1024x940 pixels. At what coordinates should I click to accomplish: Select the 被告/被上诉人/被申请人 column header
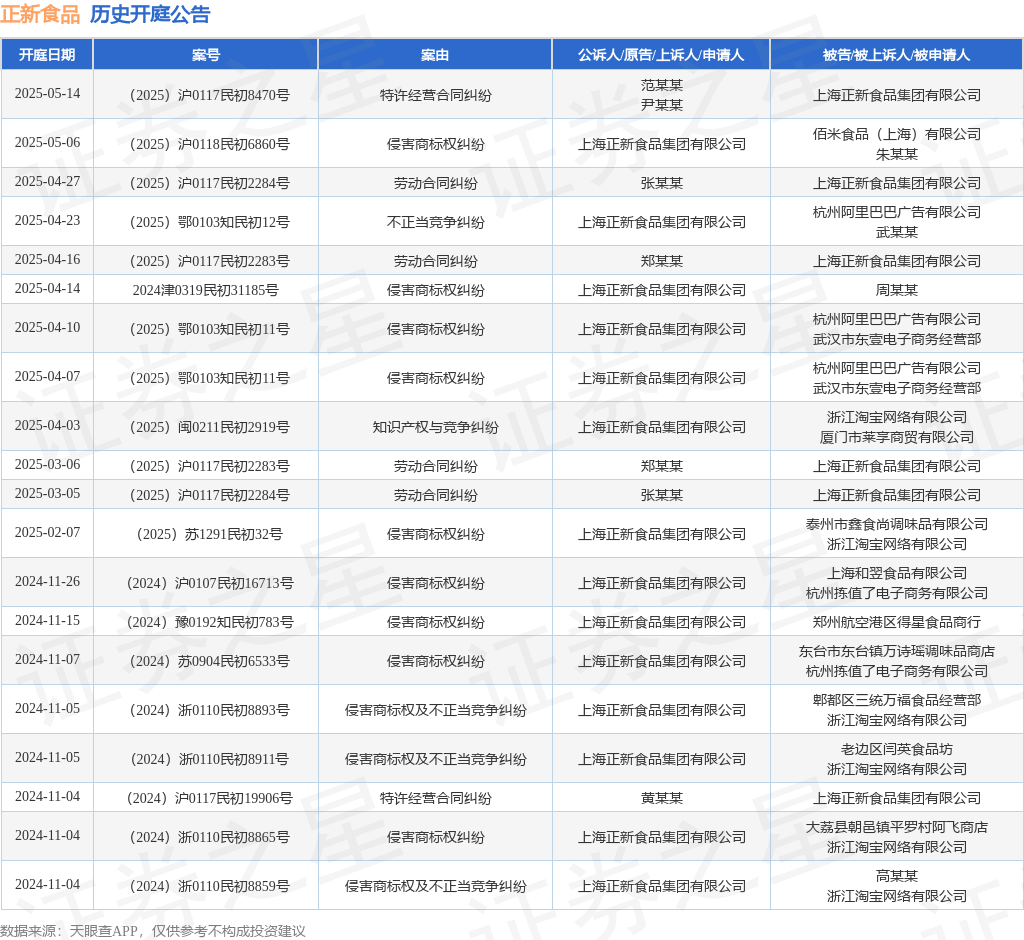point(897,55)
